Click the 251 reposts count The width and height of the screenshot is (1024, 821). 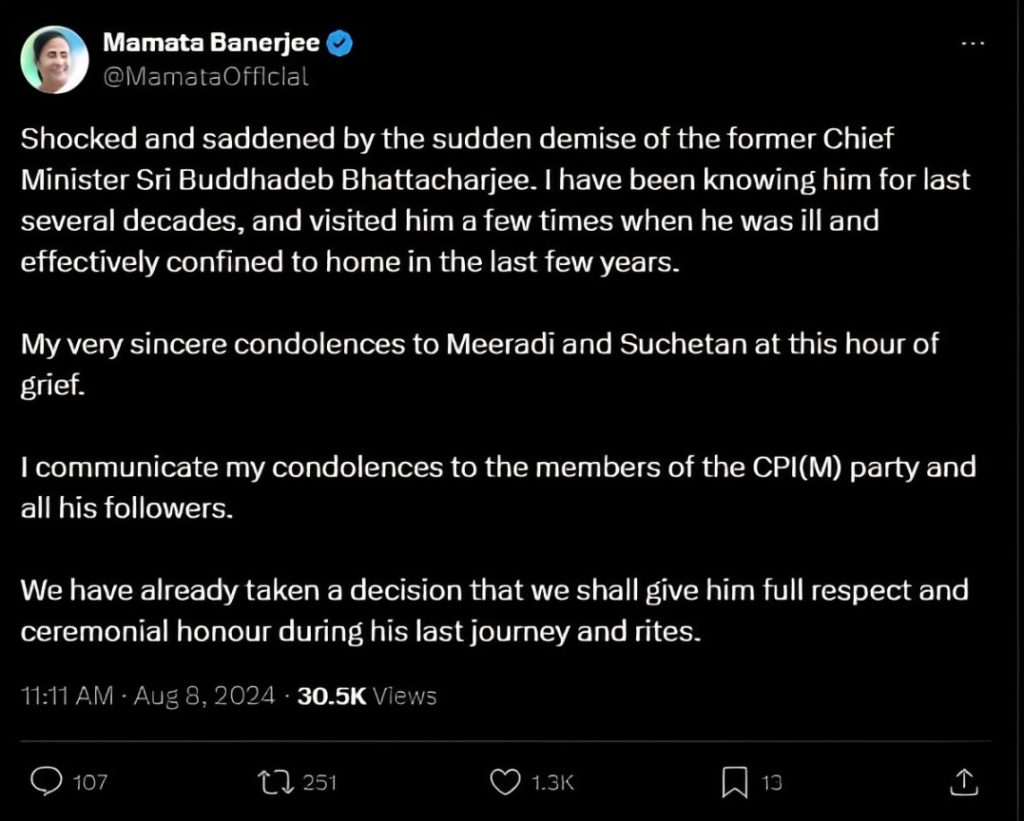(x=320, y=783)
